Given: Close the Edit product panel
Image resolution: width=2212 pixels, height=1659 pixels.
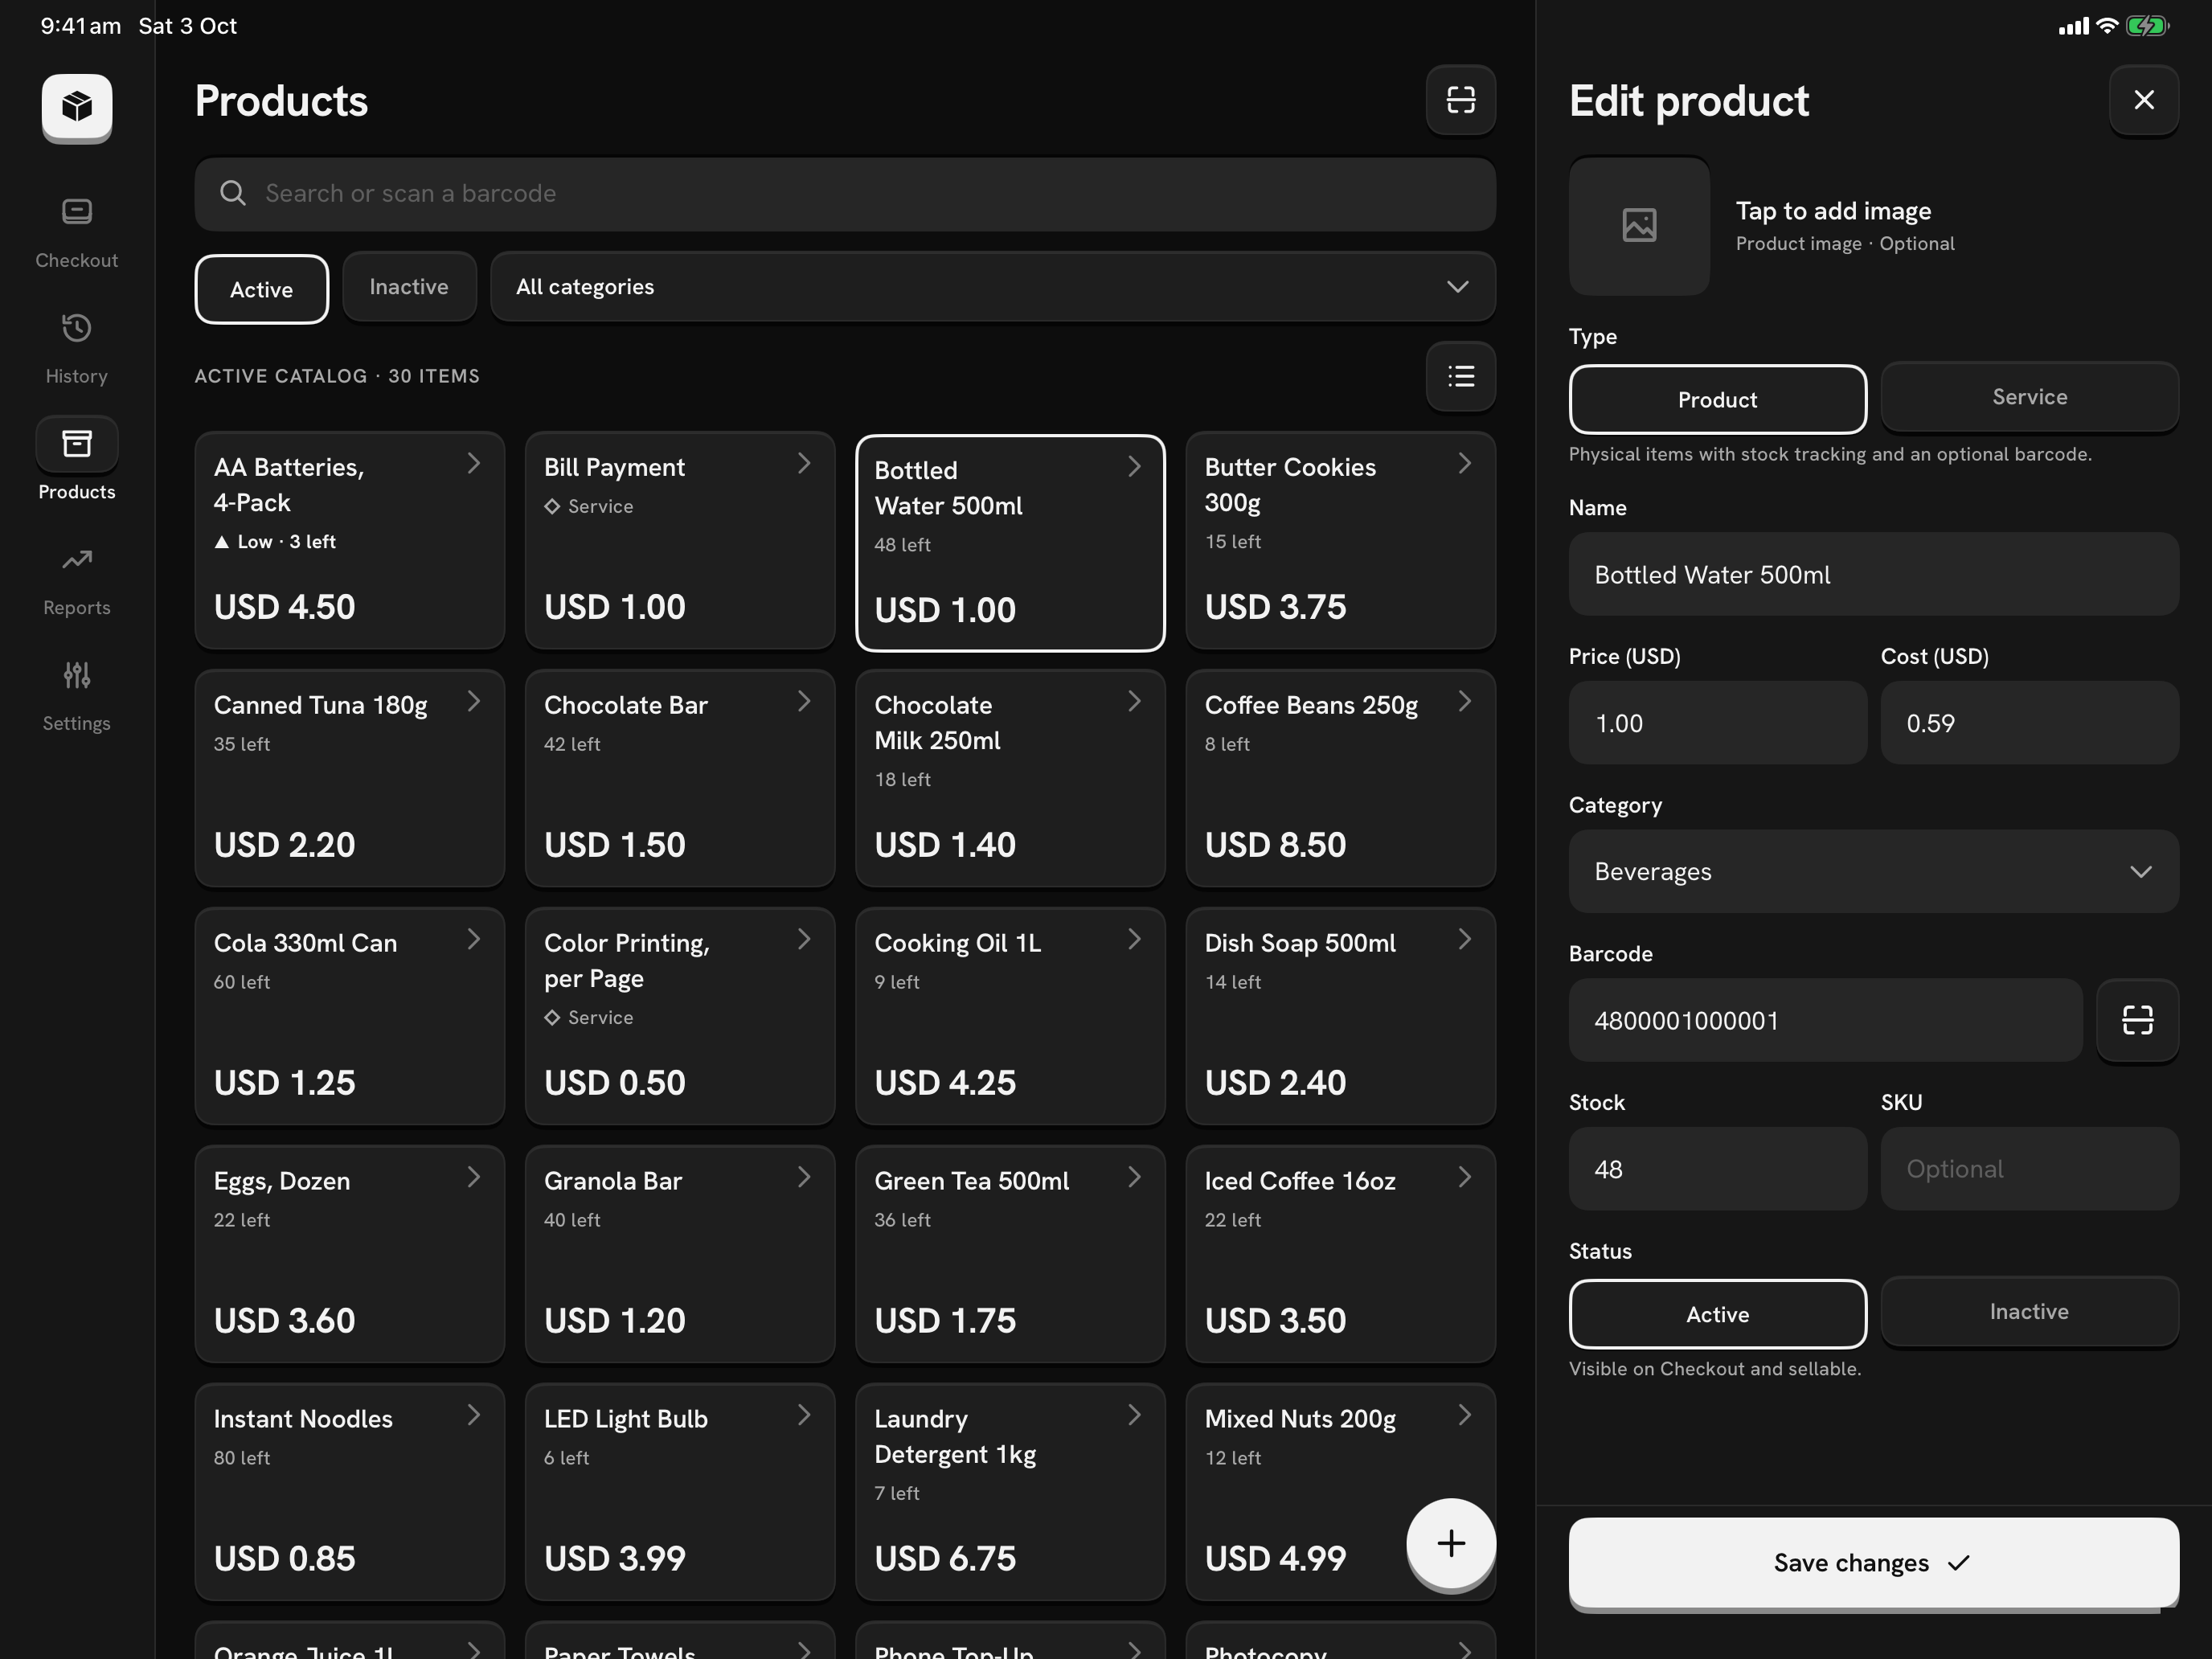Looking at the screenshot, I should [2144, 100].
